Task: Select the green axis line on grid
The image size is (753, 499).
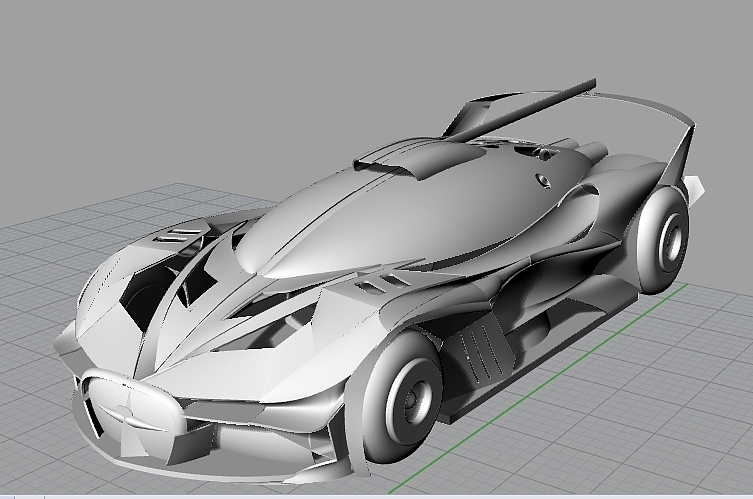Action: (x=538, y=388)
